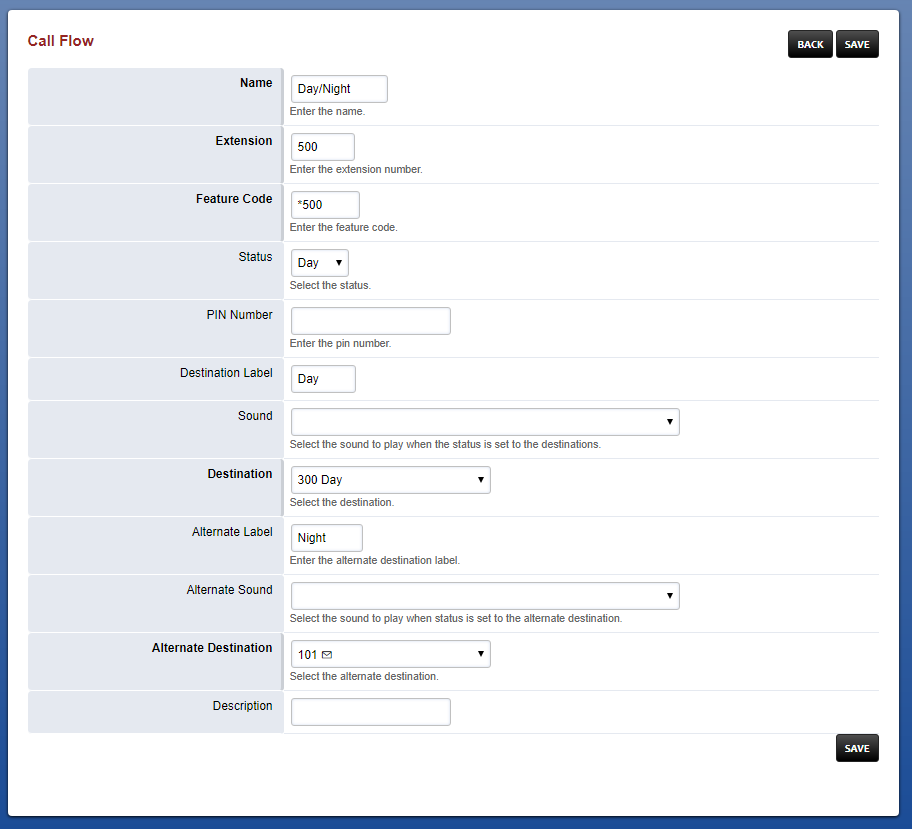Click the Sound field's status-destinations hint text
Image resolution: width=912 pixels, height=829 pixels.
[x=445, y=444]
